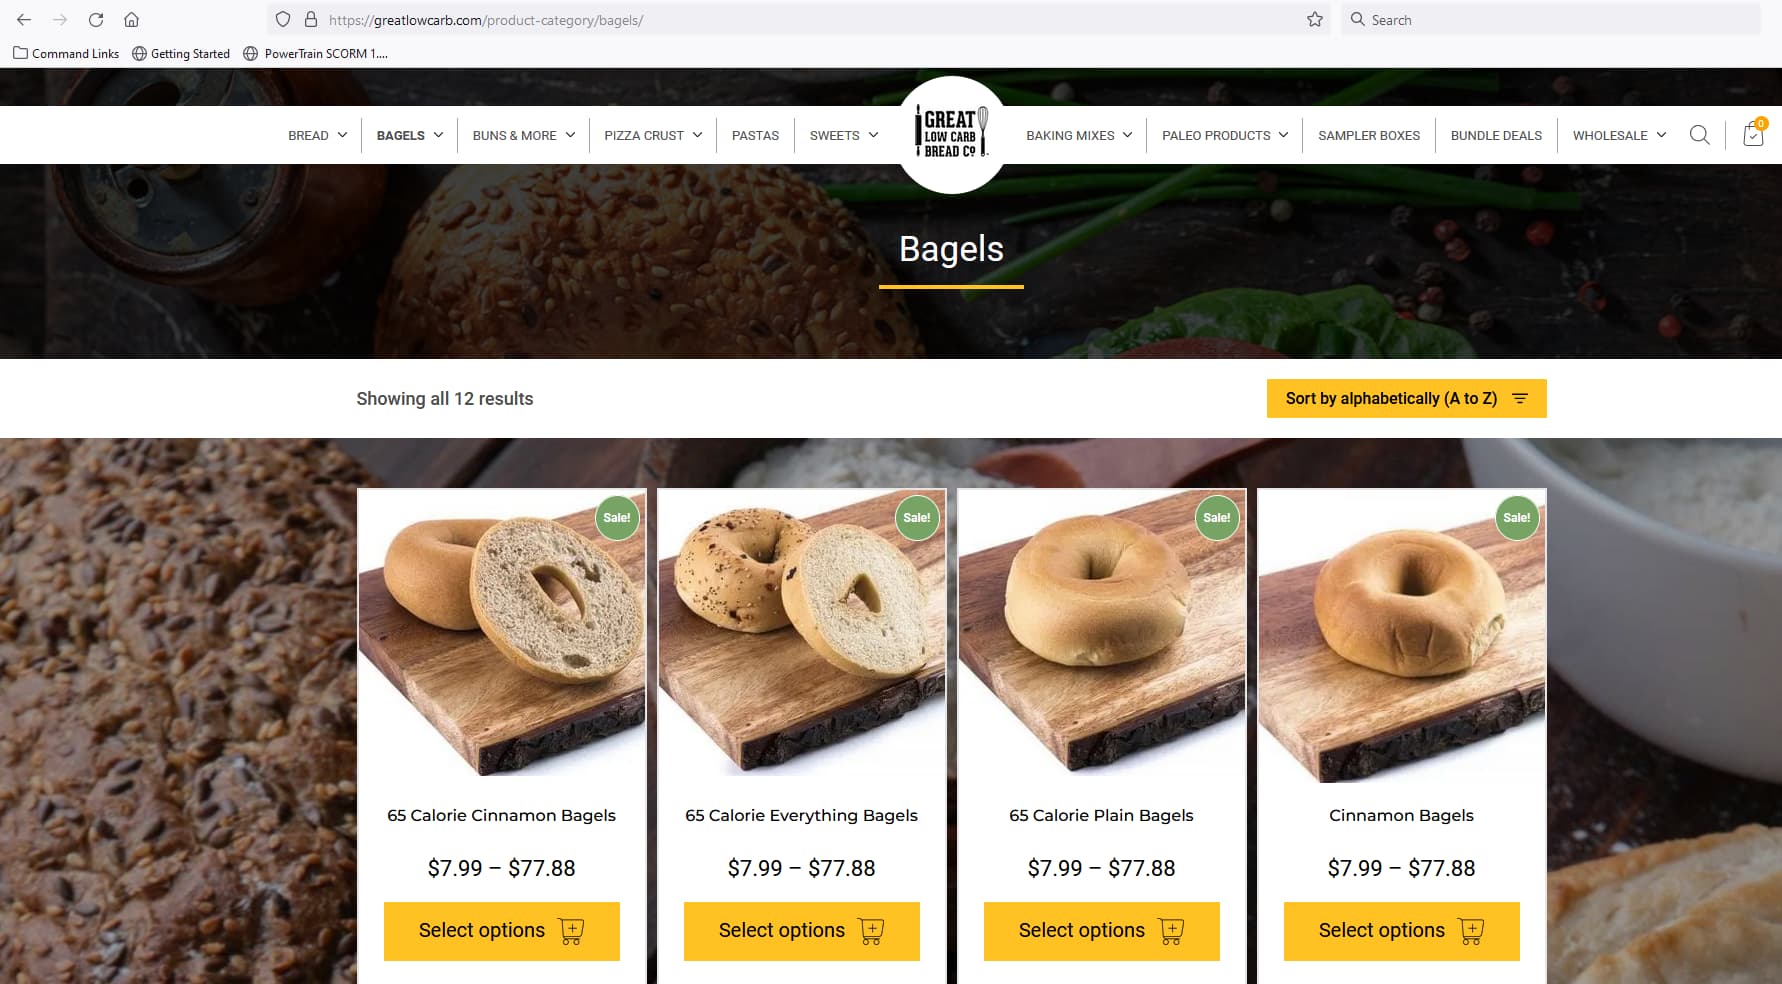Viewport: 1782px width, 984px height.
Task: Open the Pastas menu item
Action: point(755,135)
